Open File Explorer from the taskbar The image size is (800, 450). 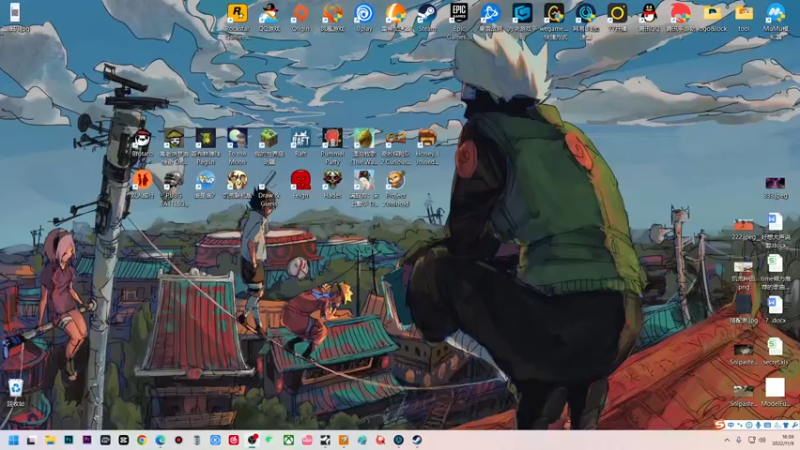click(50, 440)
